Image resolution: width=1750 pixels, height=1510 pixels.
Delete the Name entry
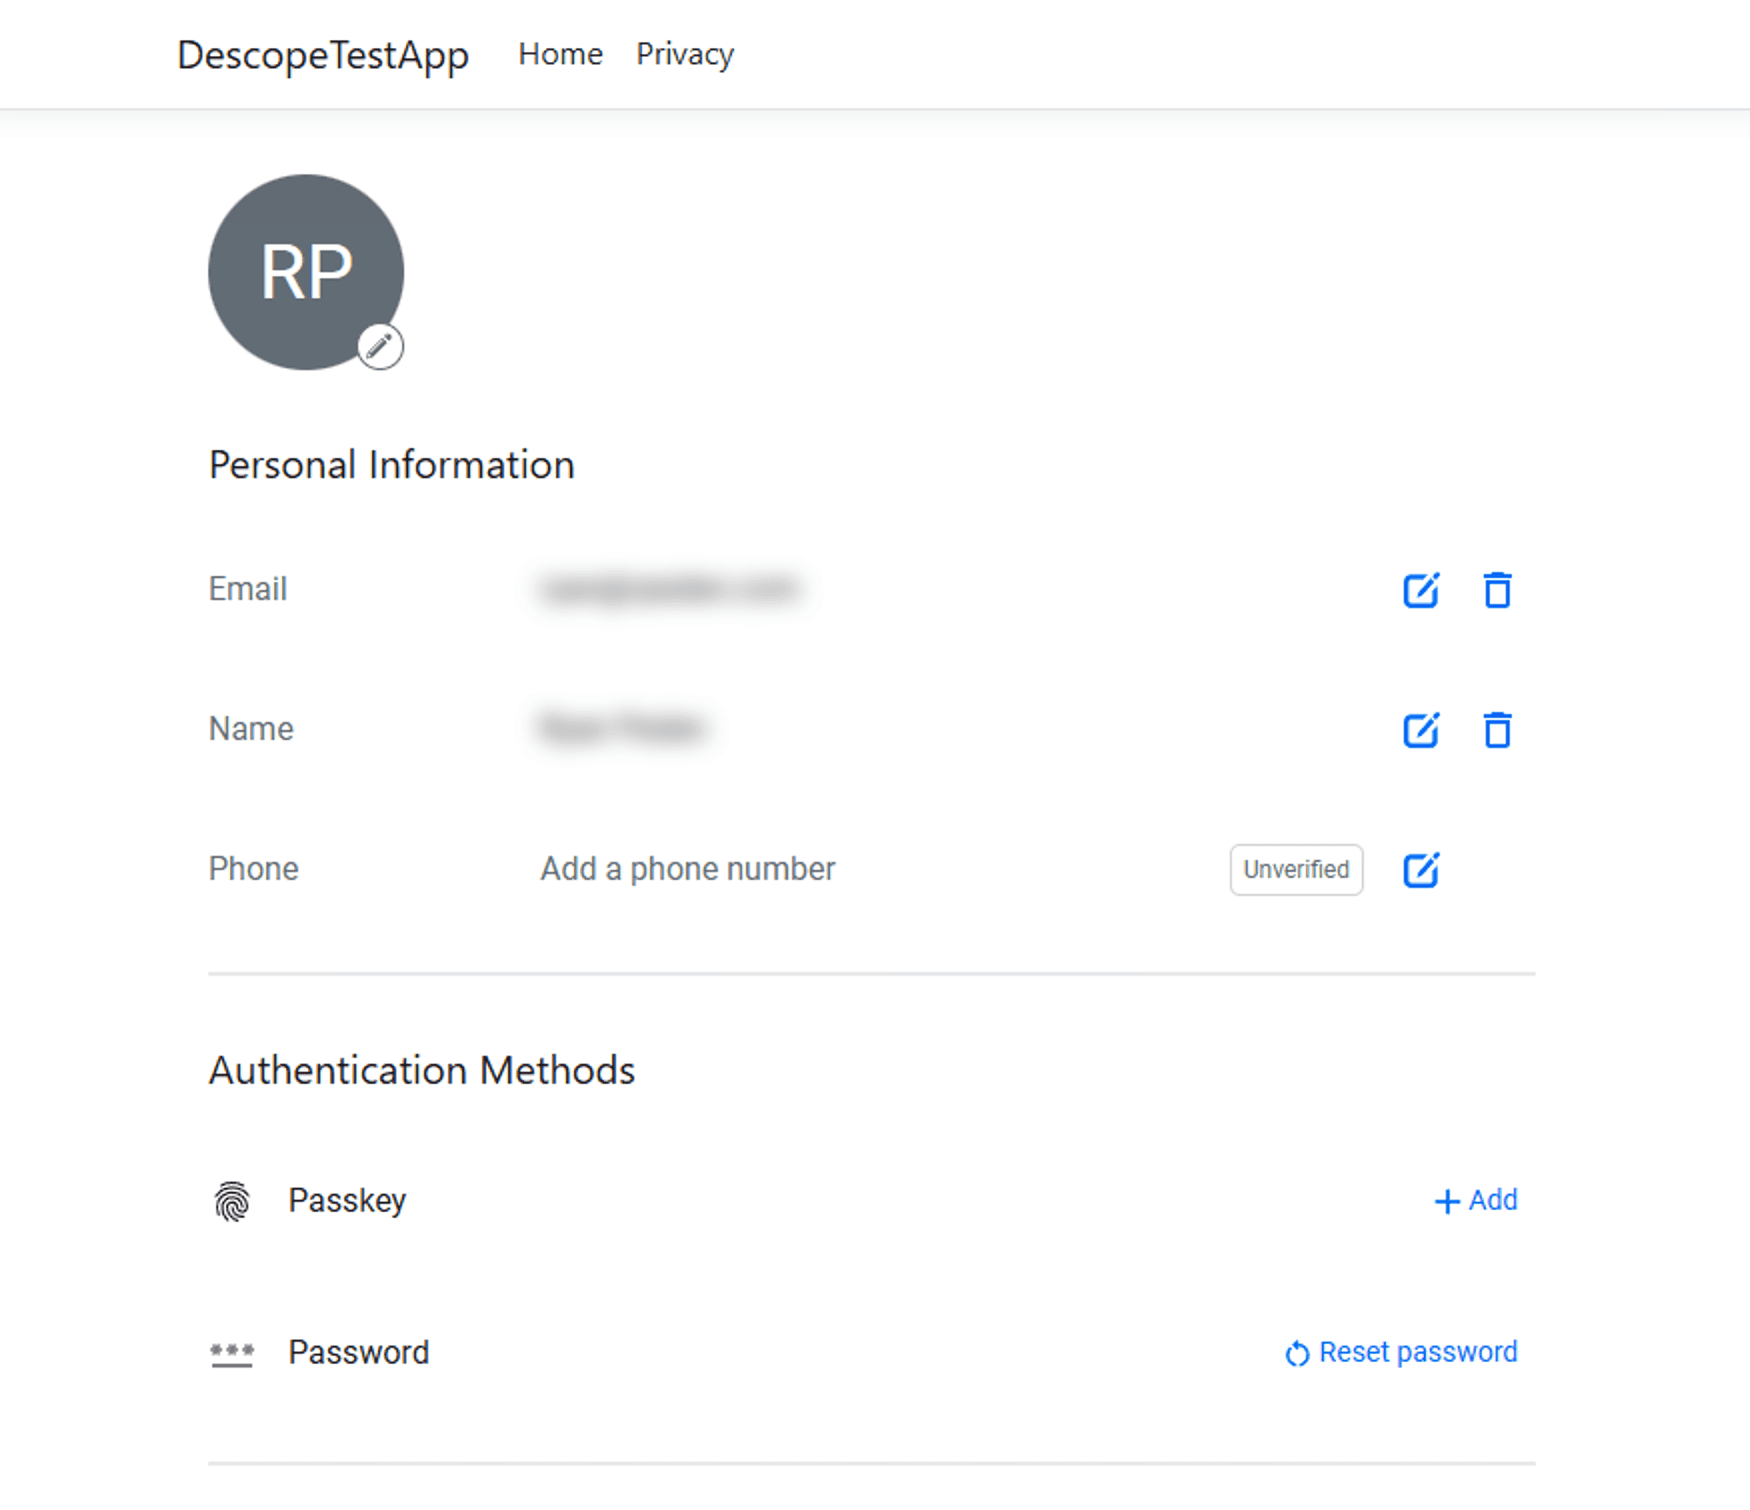click(1497, 730)
